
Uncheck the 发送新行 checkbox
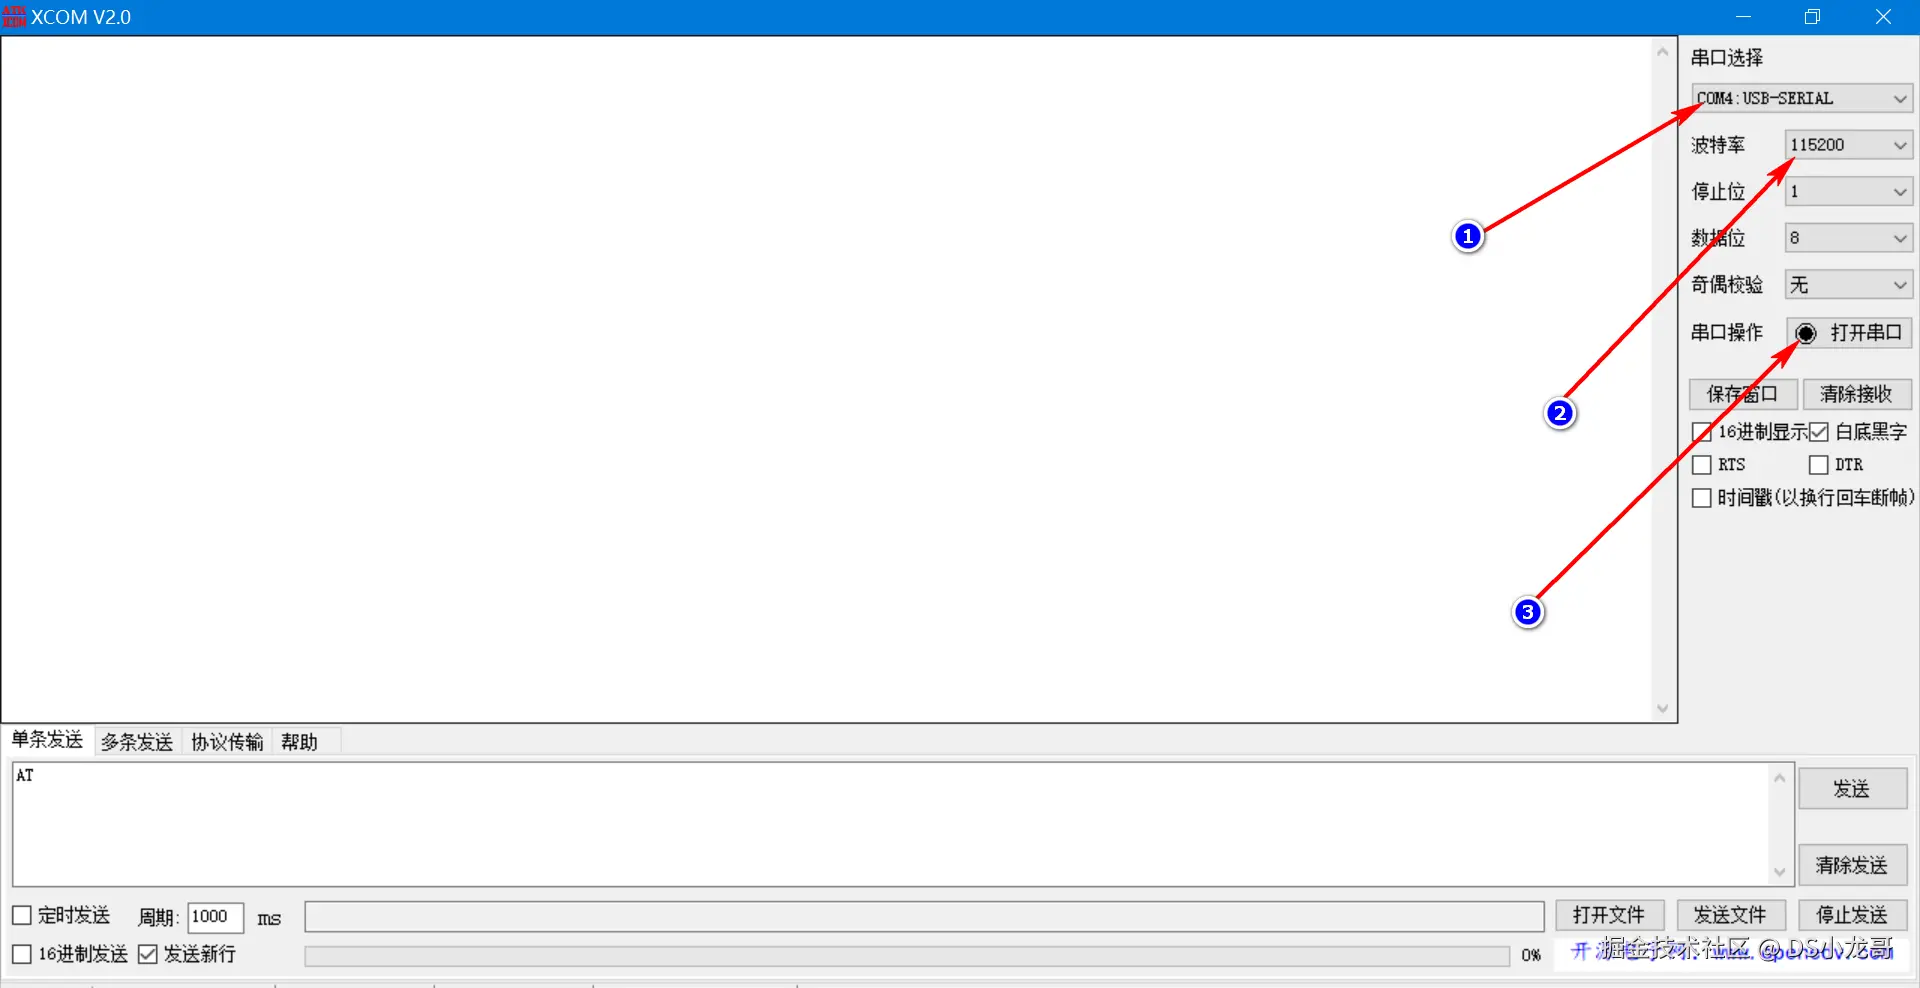(x=148, y=954)
